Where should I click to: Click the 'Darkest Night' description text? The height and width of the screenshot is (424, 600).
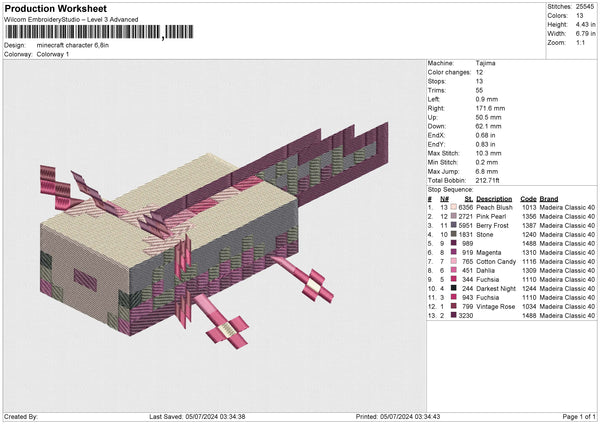click(496, 289)
